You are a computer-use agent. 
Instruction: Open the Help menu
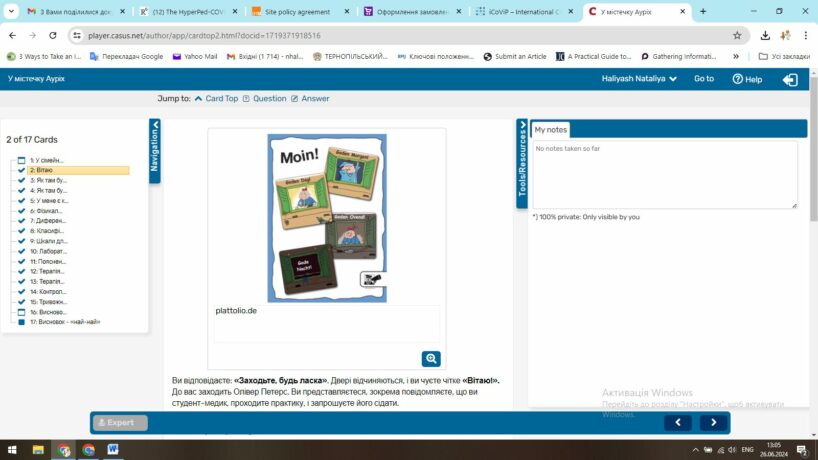pos(747,79)
